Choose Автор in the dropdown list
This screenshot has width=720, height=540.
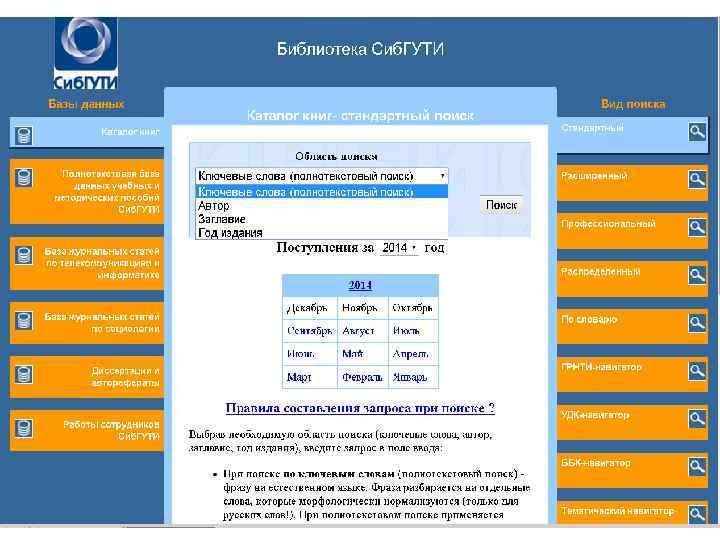321,206
